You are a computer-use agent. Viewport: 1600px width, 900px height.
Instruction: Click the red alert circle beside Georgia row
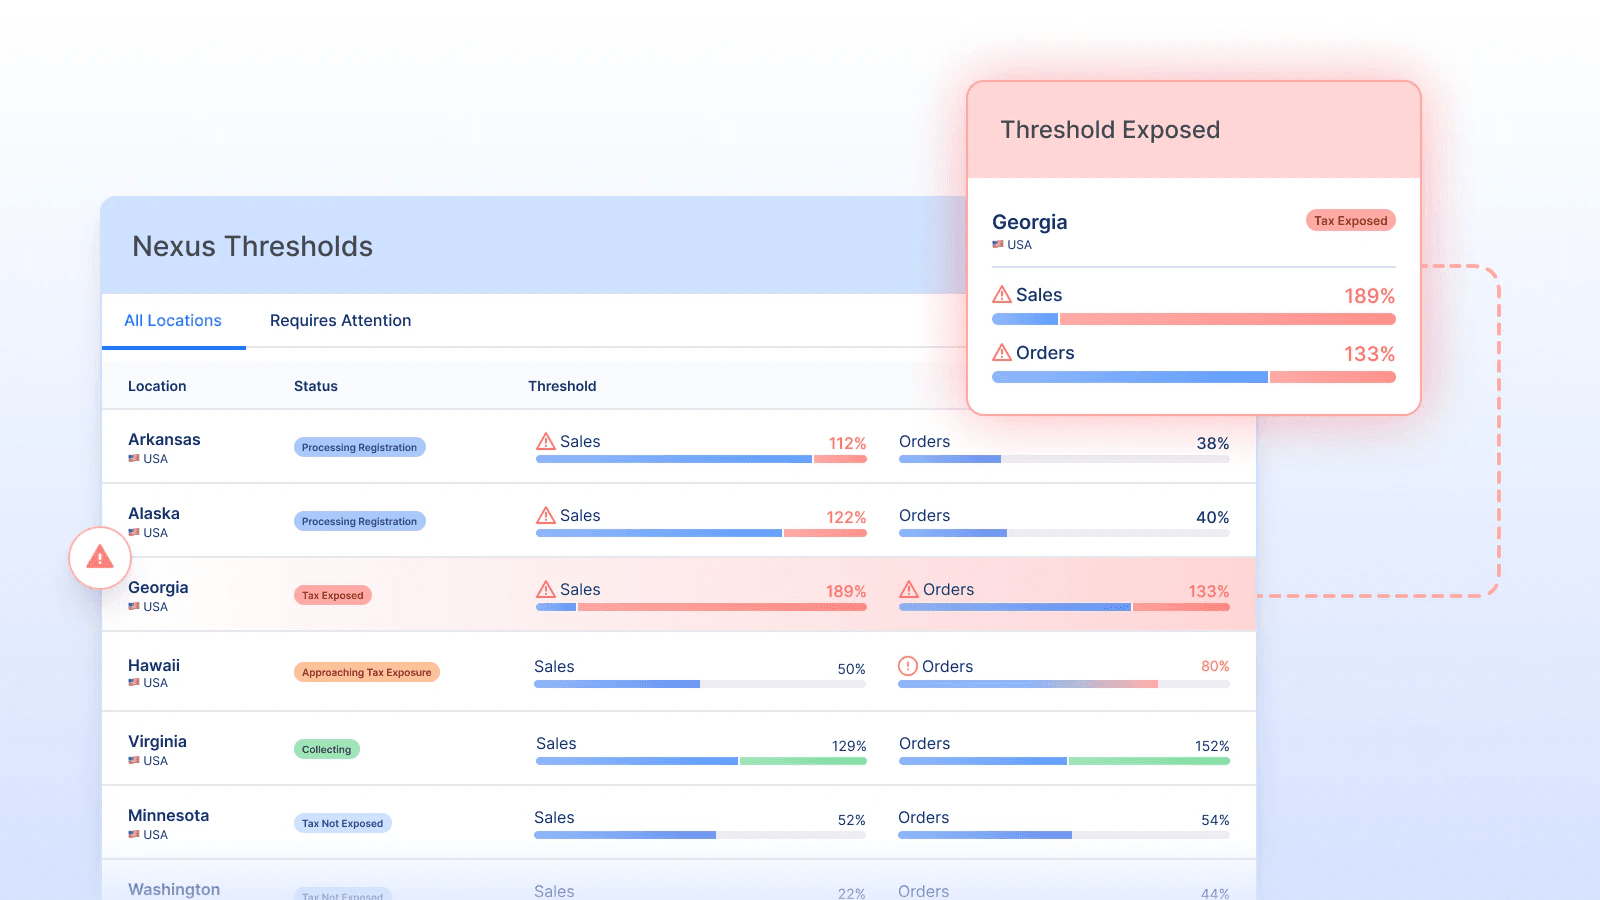tap(100, 558)
